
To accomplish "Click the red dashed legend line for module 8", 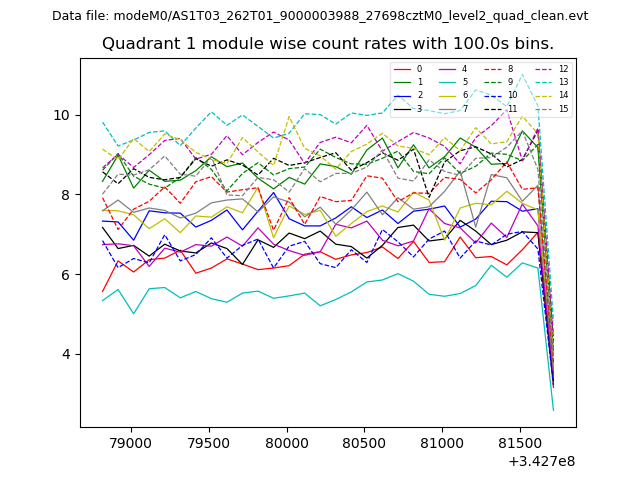I will (x=493, y=69).
